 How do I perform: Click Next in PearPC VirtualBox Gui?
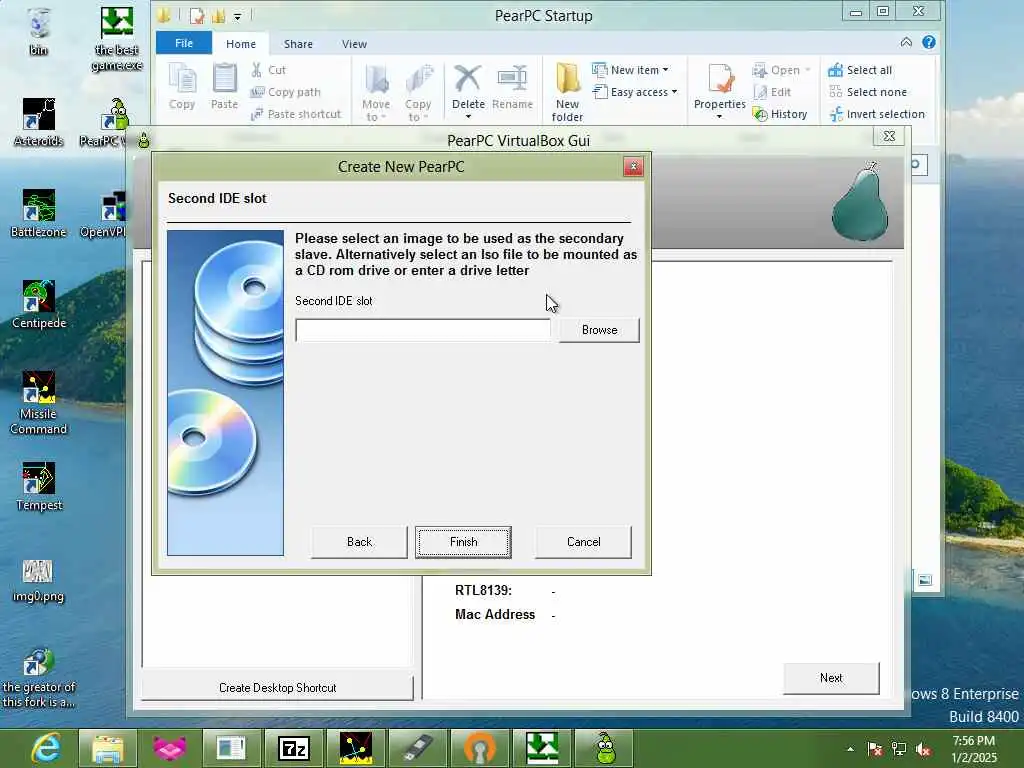[831, 678]
